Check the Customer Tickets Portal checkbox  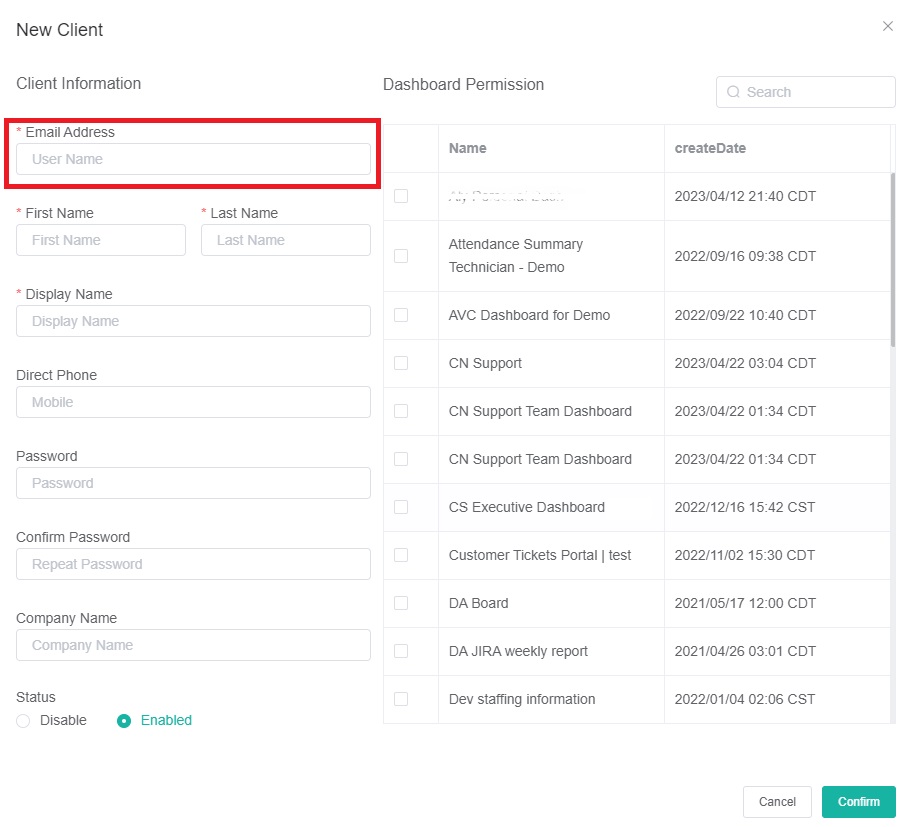pos(401,555)
